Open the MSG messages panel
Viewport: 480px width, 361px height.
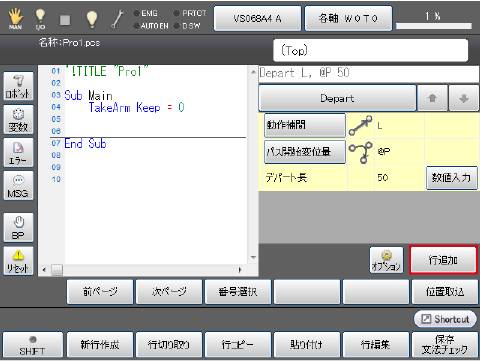19,186
